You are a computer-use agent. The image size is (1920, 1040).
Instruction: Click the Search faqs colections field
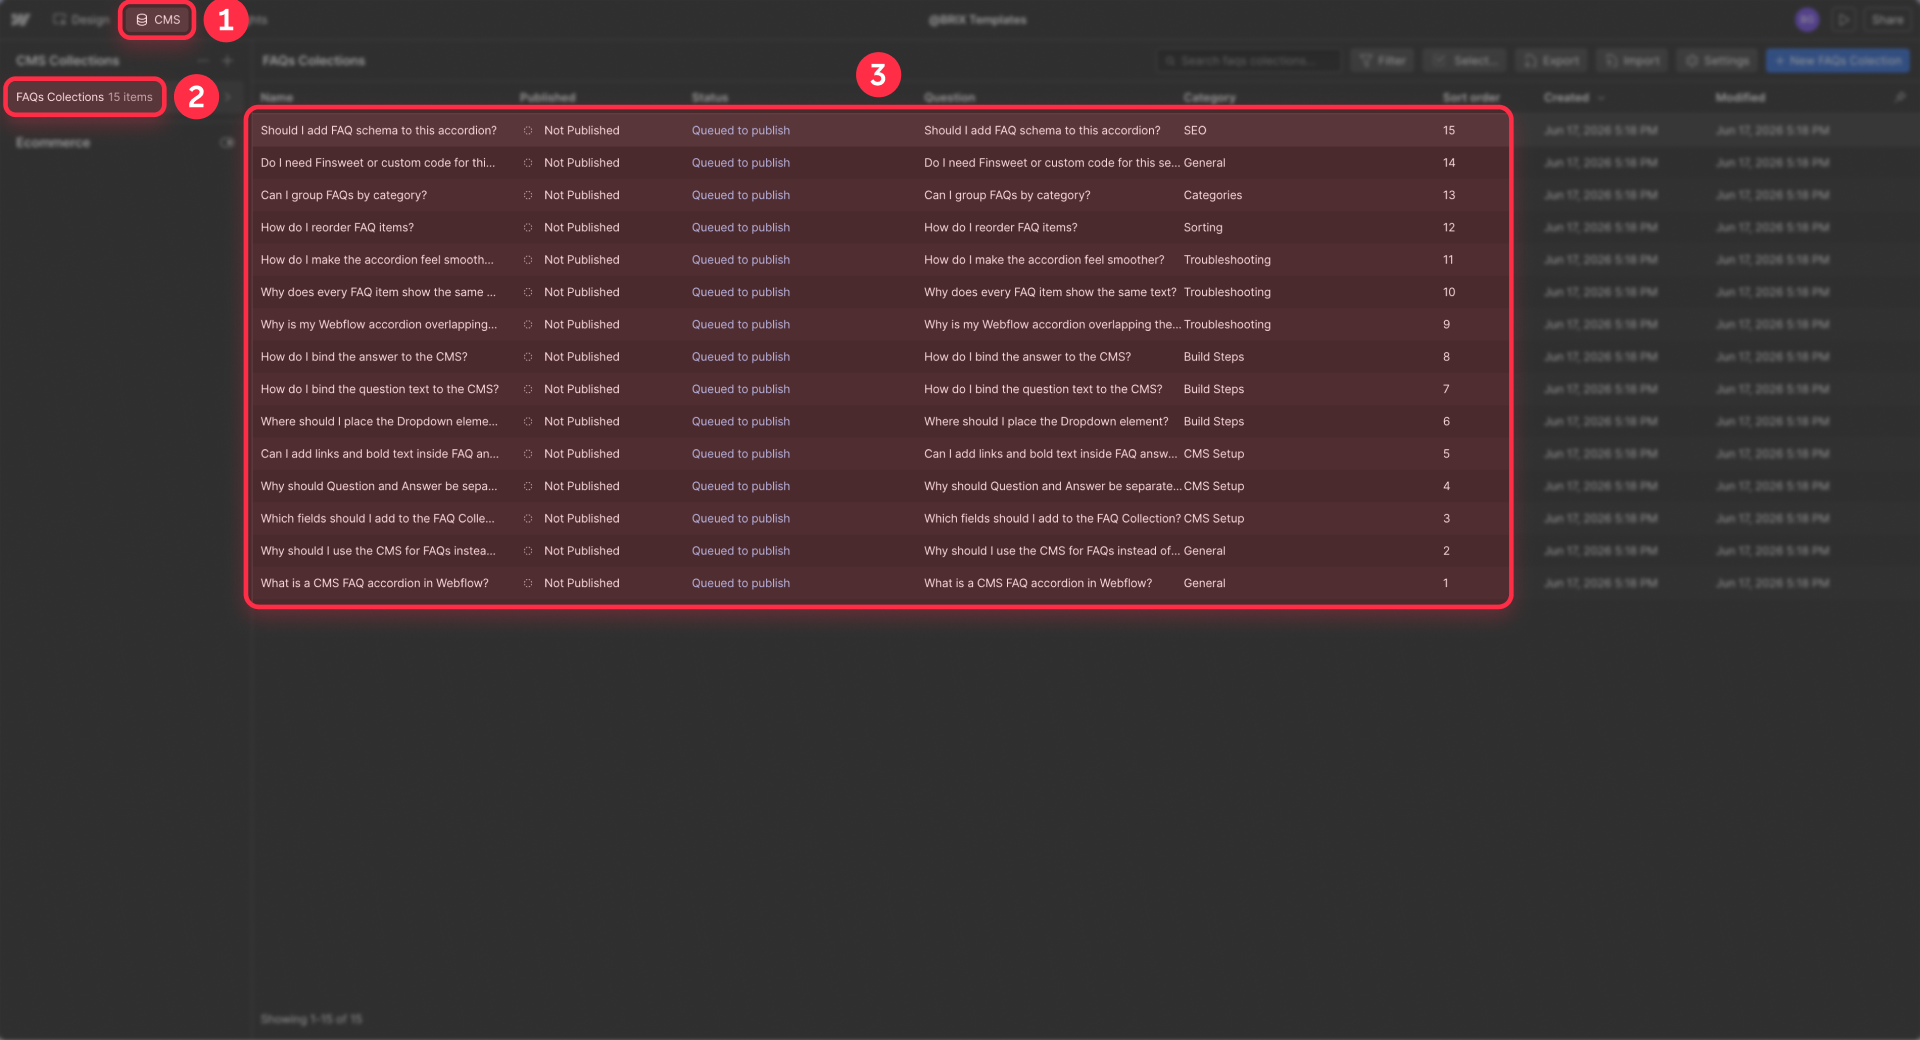[x=1248, y=61]
